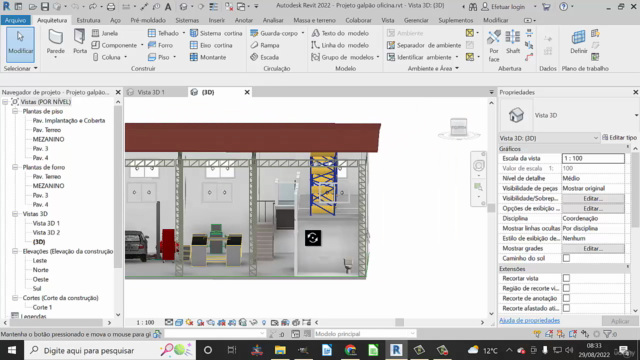
Task: Select the Escada stair tool
Action: (264, 57)
